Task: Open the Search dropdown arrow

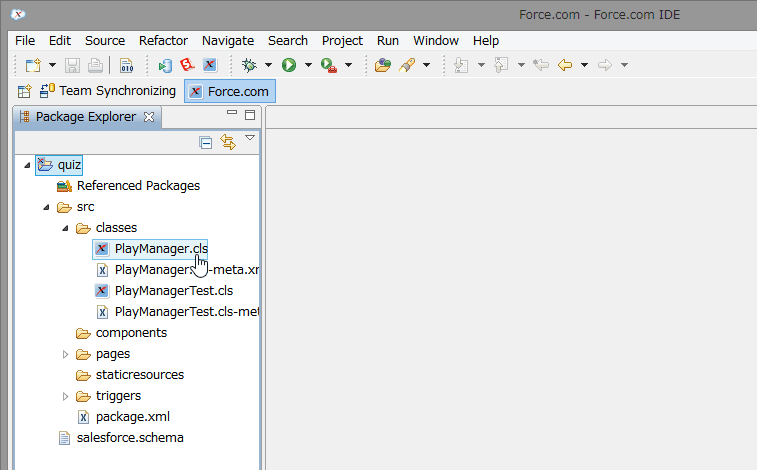Action: coord(426,65)
